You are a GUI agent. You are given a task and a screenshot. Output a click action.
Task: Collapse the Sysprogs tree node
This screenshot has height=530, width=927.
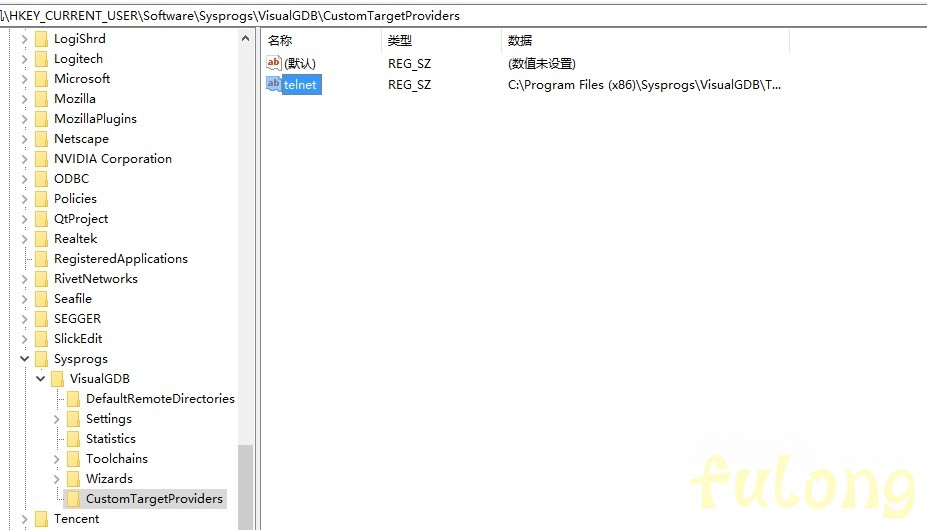[x=24, y=358]
